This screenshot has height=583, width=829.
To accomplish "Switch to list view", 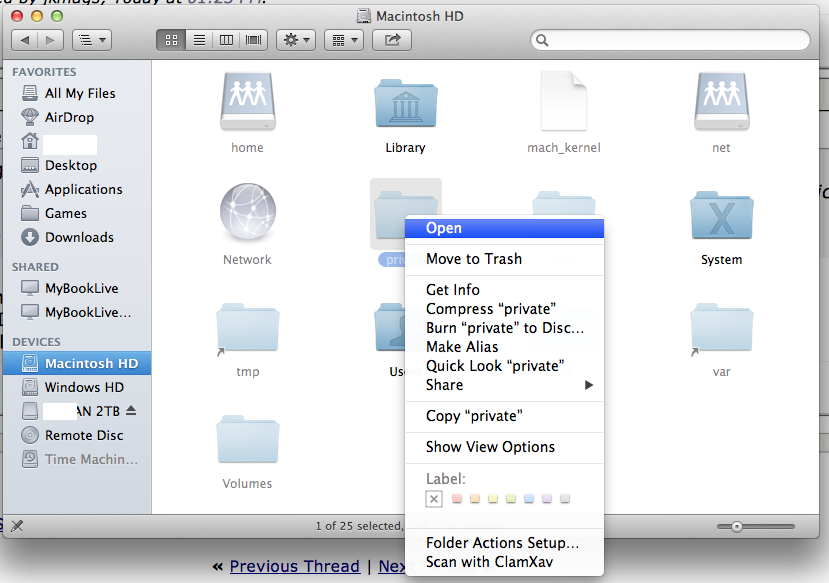I will click(x=199, y=40).
